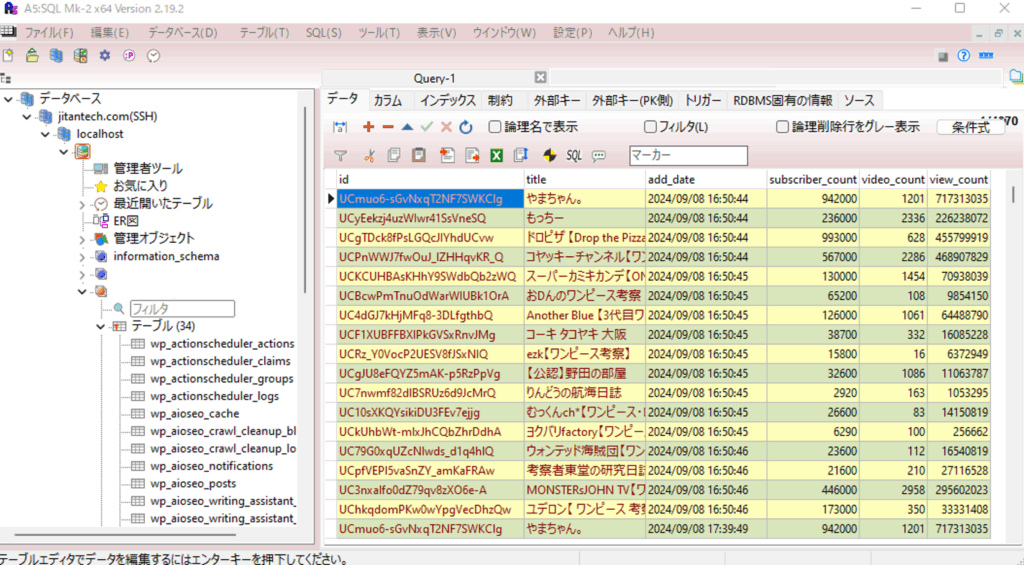
Task: Click the yellow-black test data icon
Action: pos(550,155)
